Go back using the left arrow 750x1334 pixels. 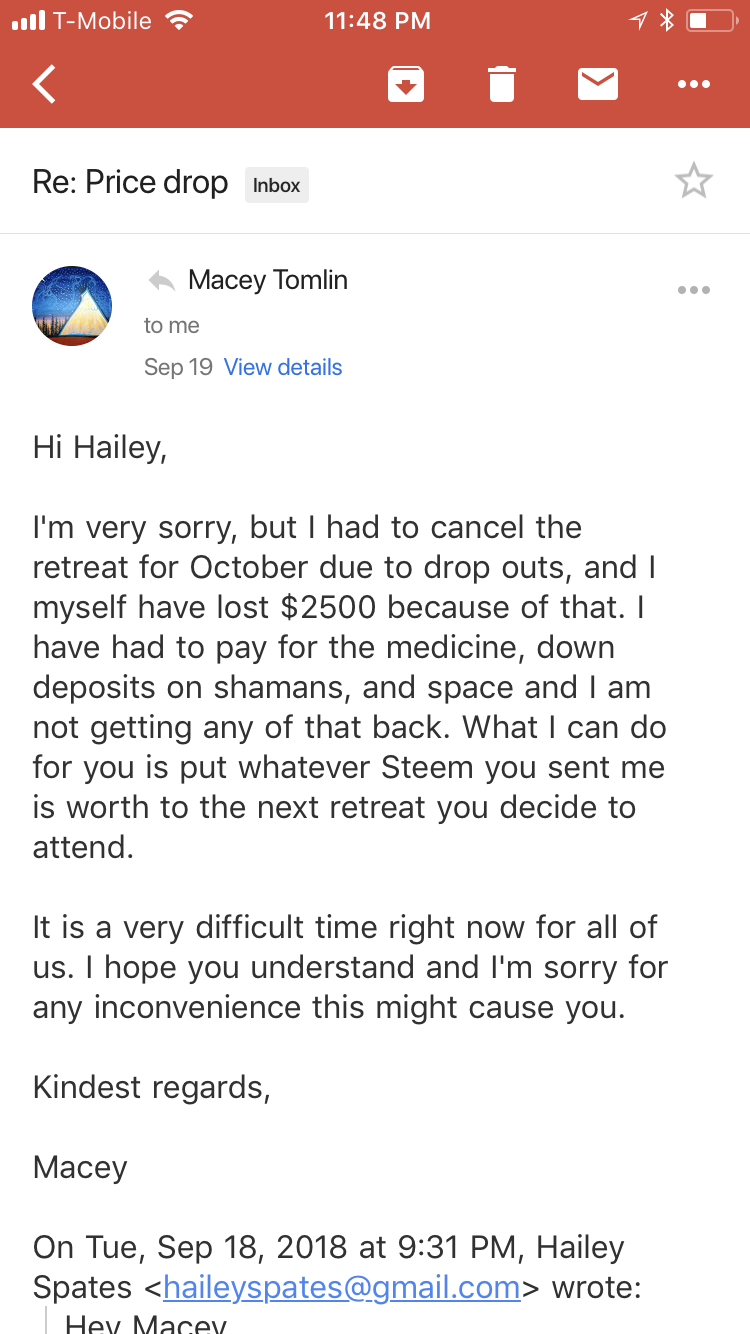point(44,84)
